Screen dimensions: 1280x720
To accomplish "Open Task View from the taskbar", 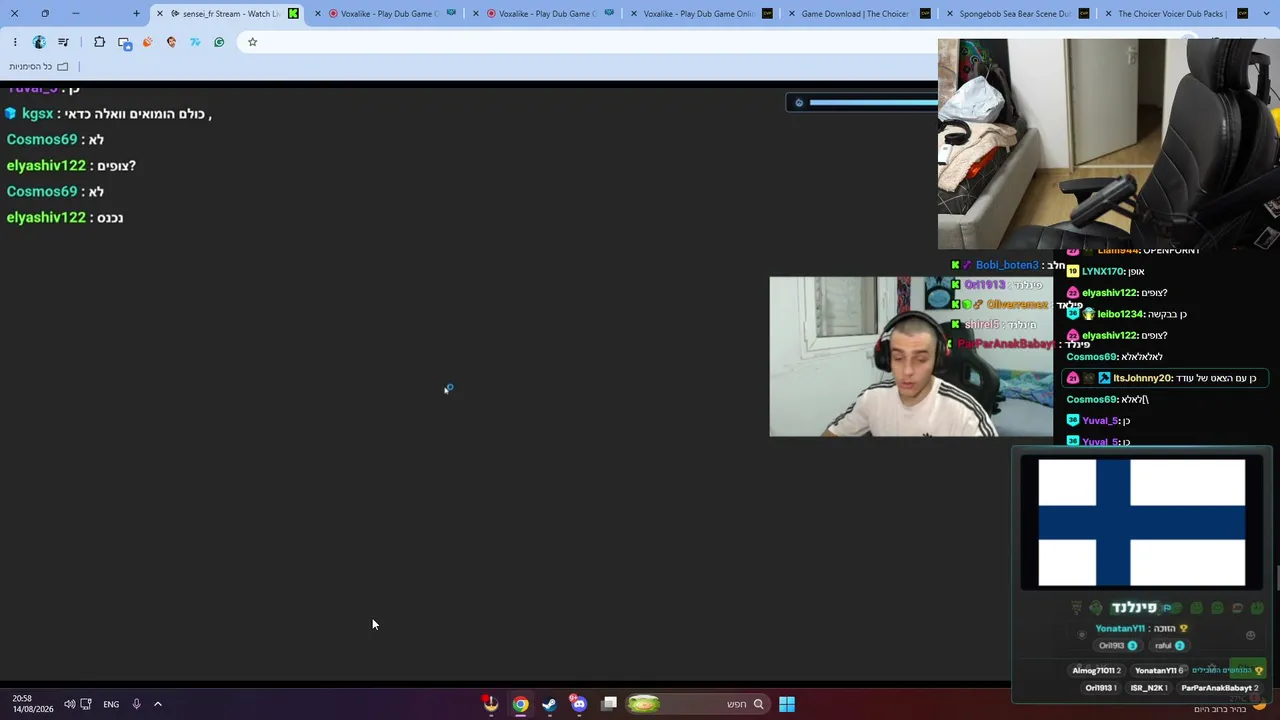I will (609, 704).
